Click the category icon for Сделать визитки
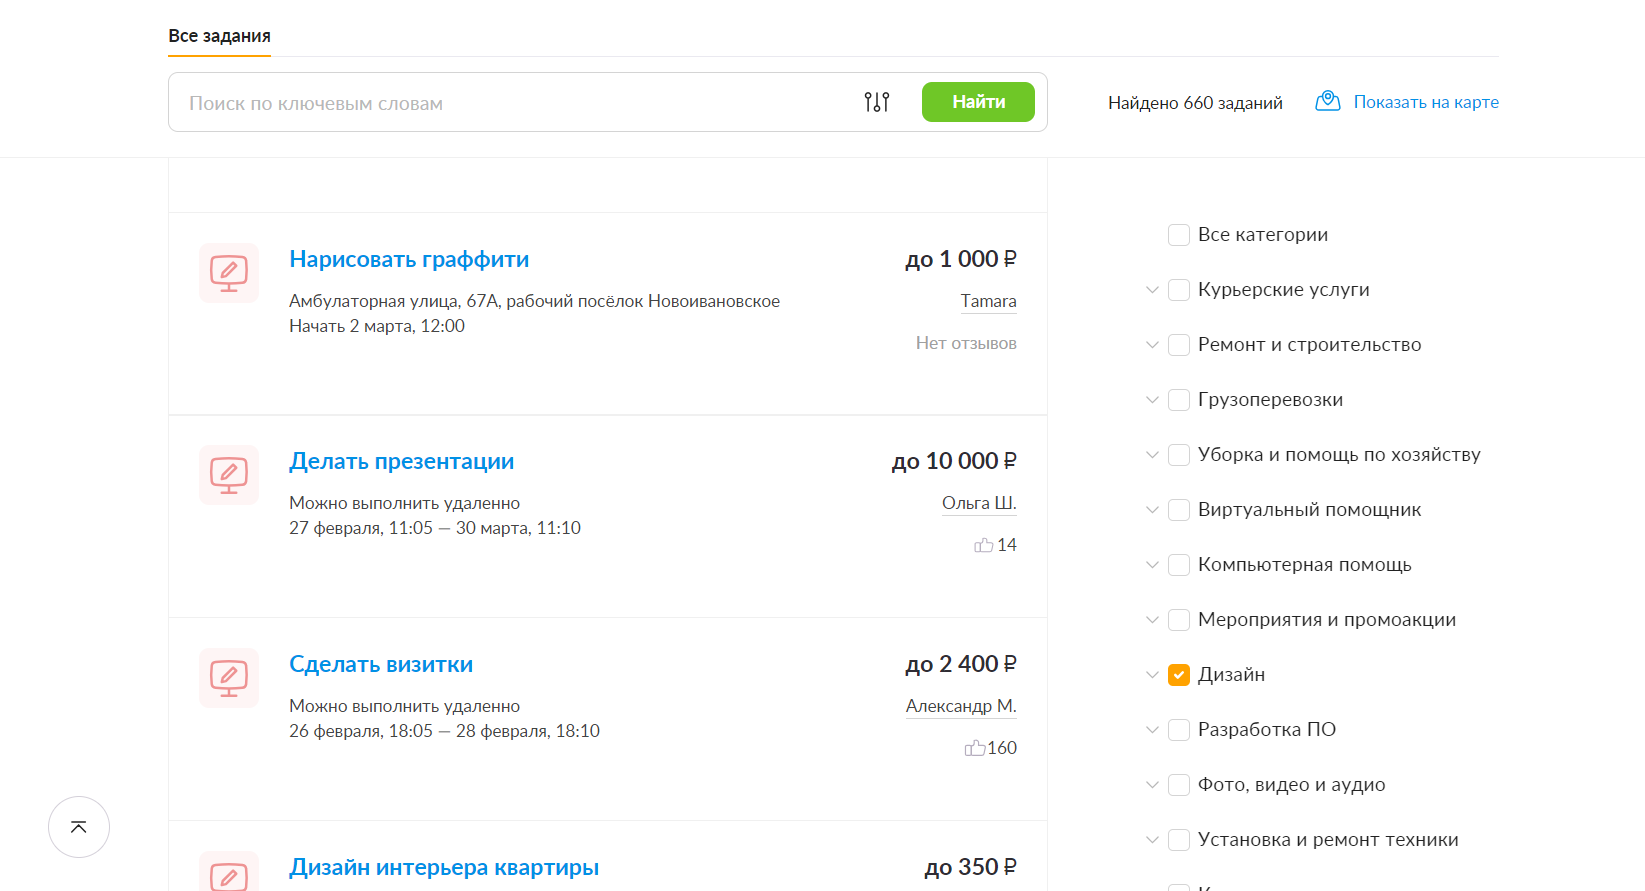 [229, 678]
